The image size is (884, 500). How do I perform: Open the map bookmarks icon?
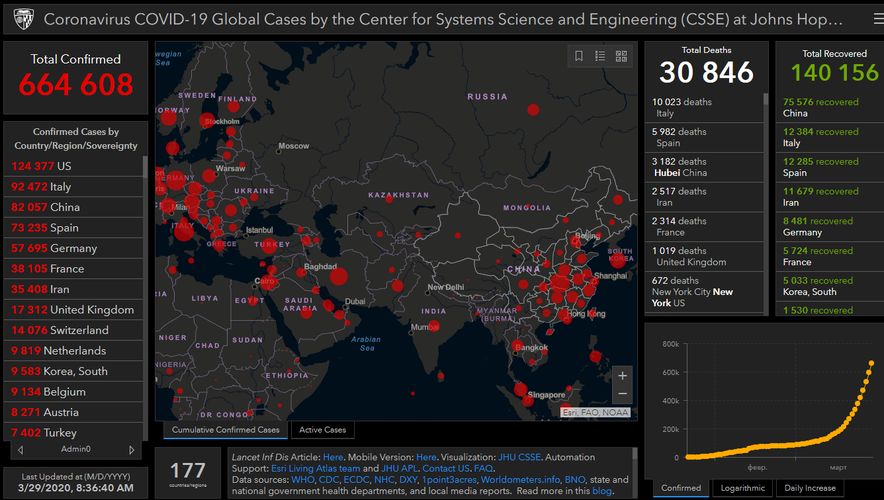click(x=578, y=57)
